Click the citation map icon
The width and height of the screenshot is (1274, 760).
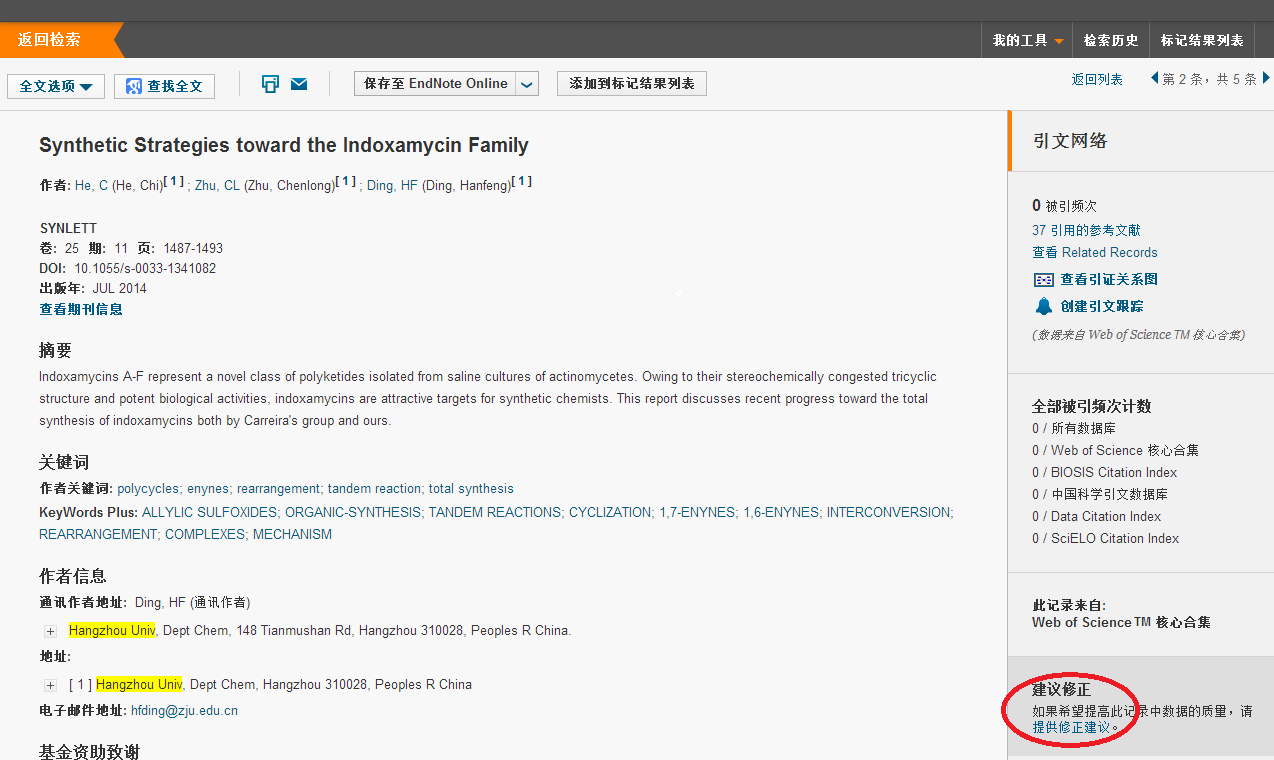click(1044, 280)
